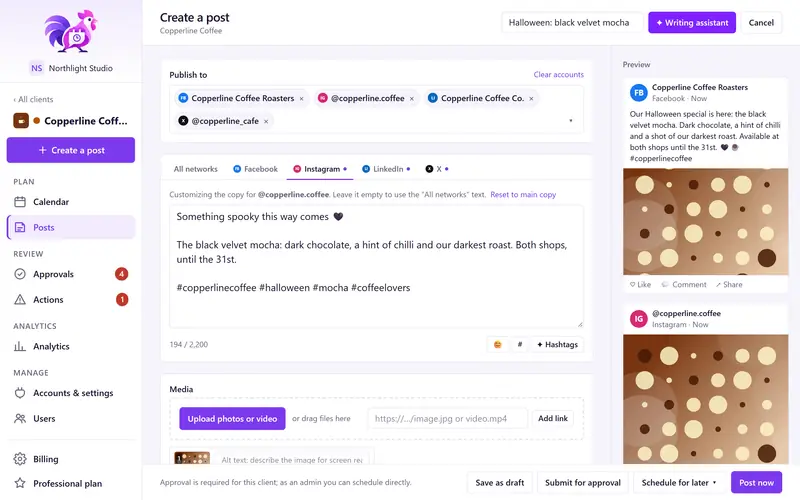Click the post title input field

[x=571, y=22]
